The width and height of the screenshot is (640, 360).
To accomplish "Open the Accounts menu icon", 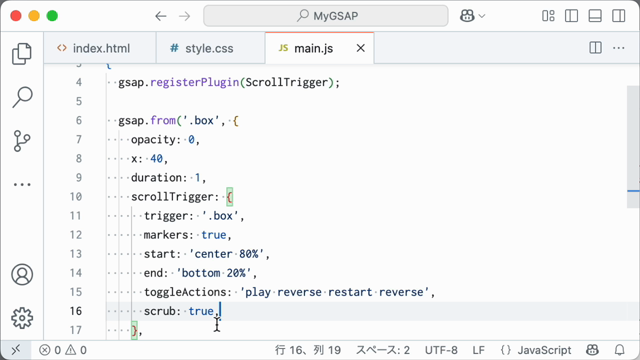I will click(22, 274).
